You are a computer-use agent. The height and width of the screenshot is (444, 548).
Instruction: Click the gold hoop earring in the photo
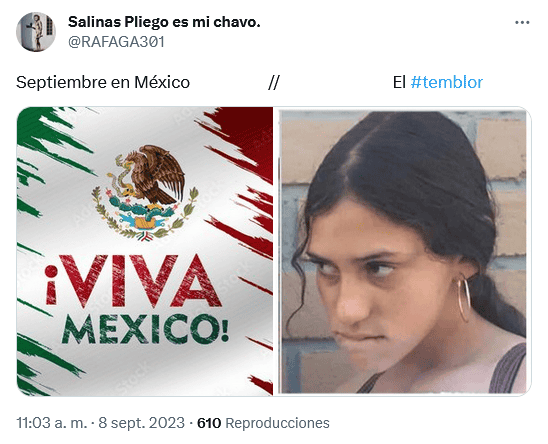tap(464, 300)
